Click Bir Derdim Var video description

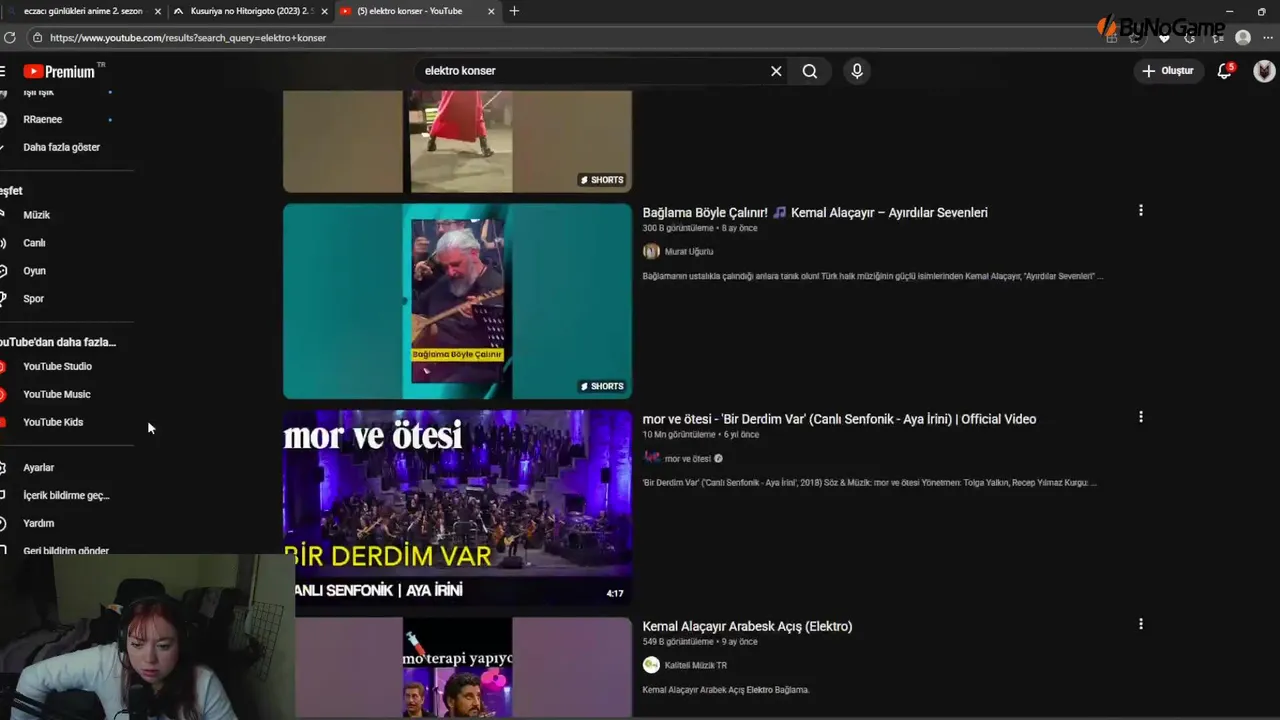pyautogui.click(x=870, y=483)
